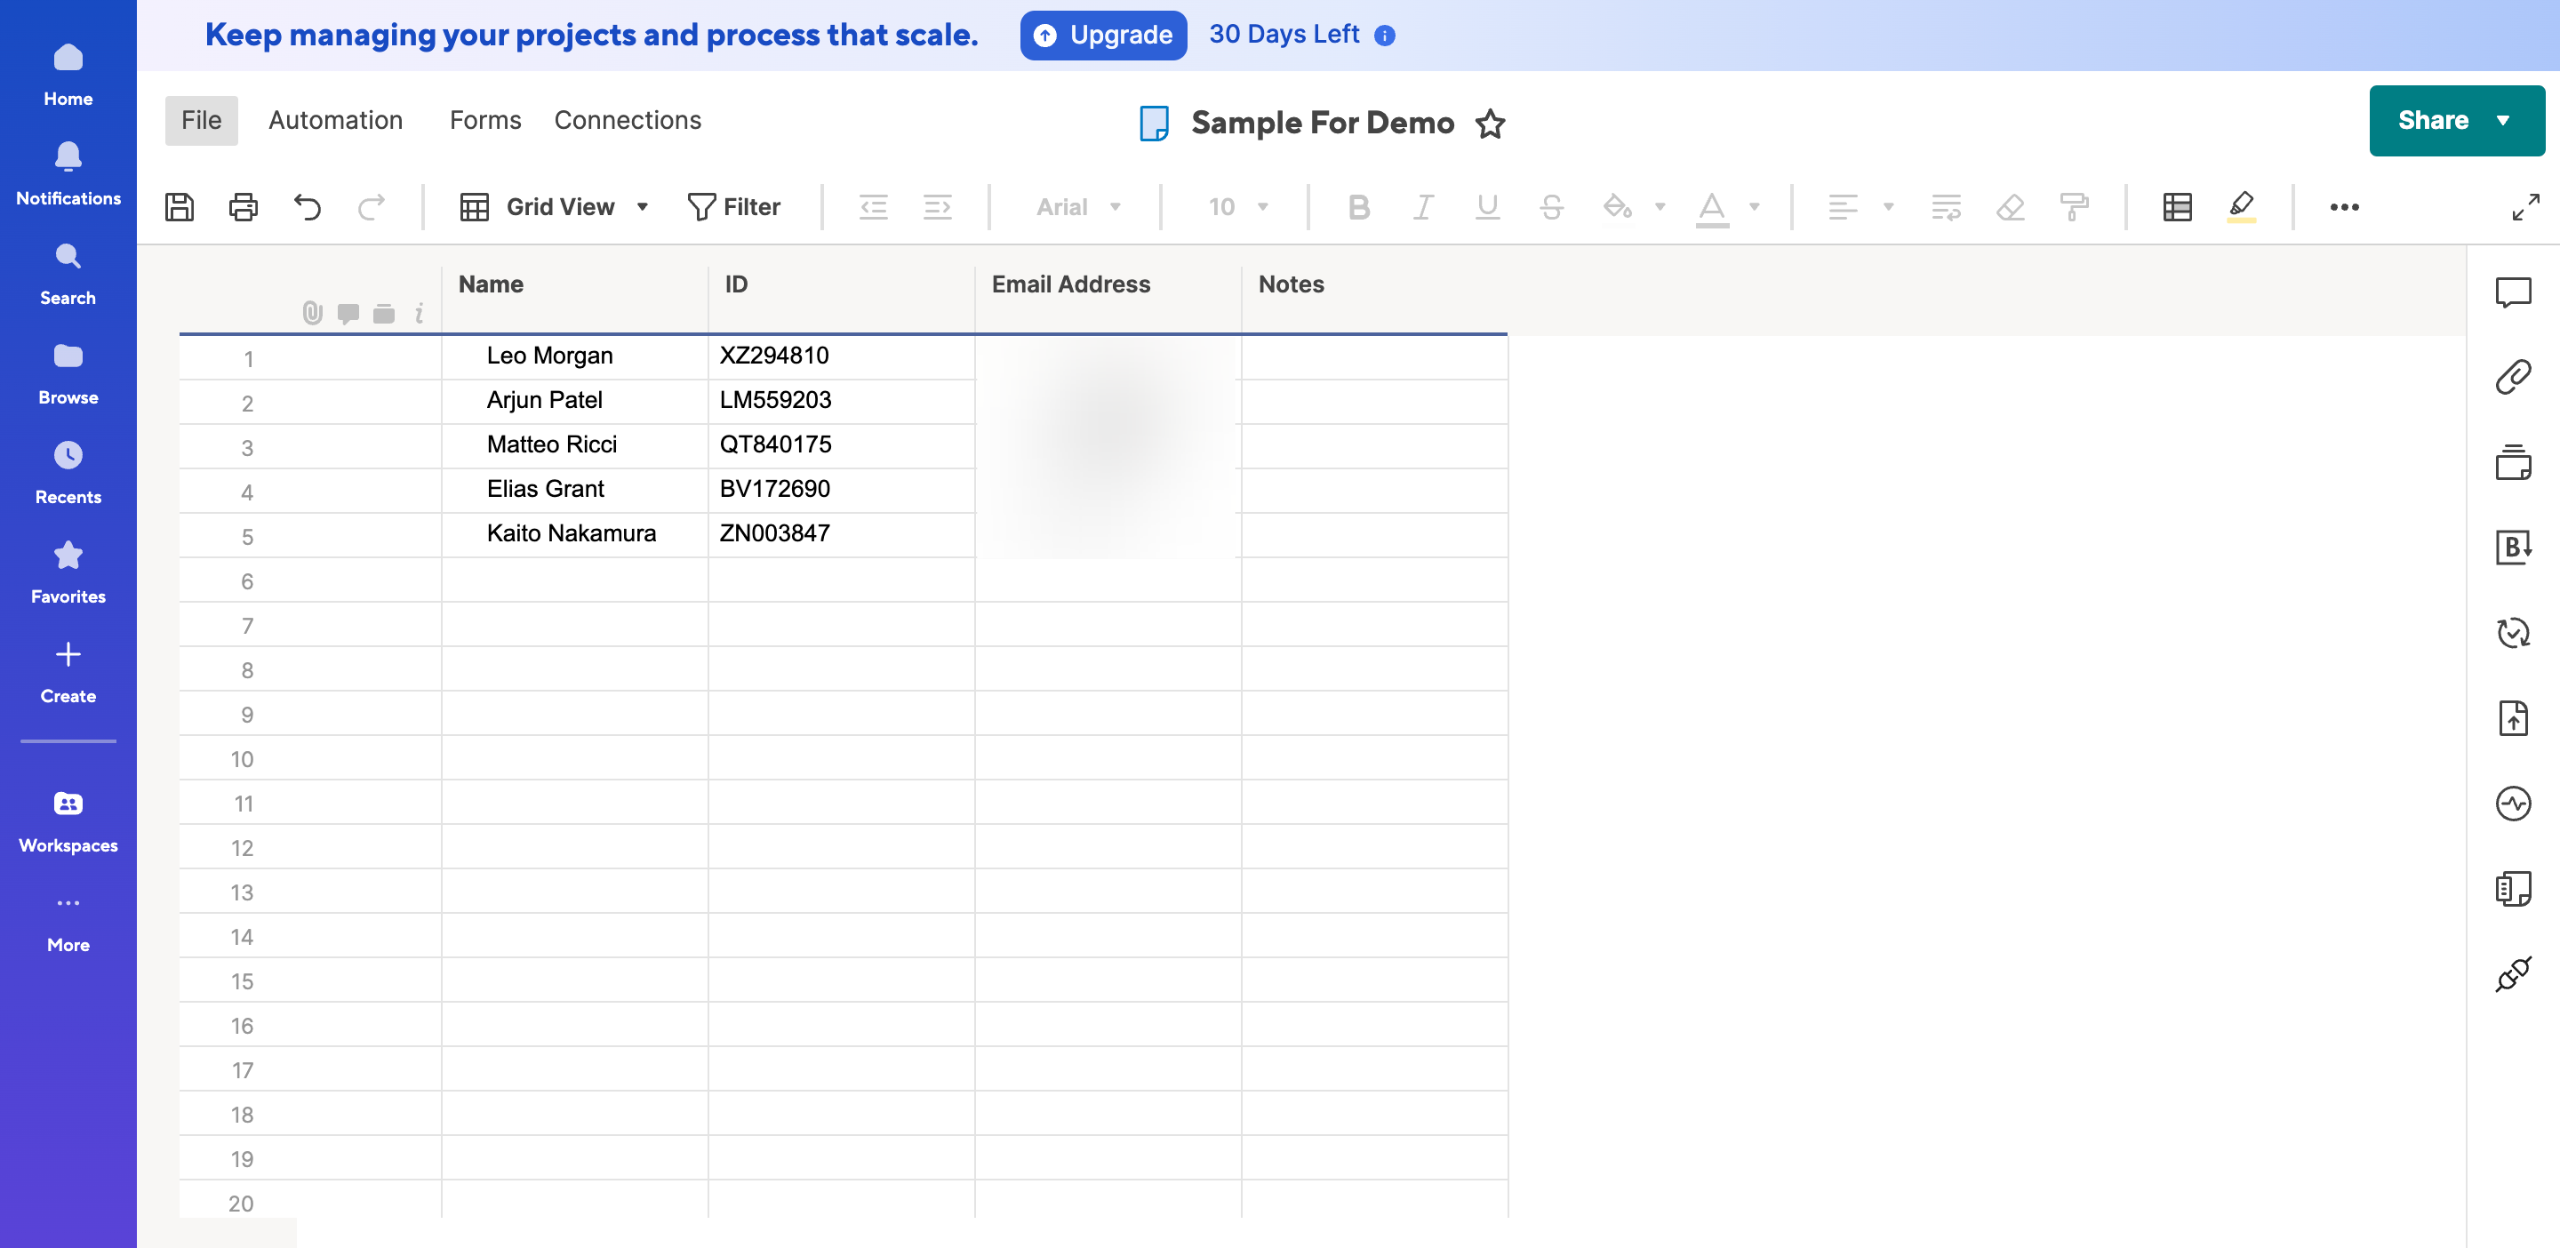The height and width of the screenshot is (1248, 2560).
Task: Open the connectors plug panel icon
Action: point(2513,974)
